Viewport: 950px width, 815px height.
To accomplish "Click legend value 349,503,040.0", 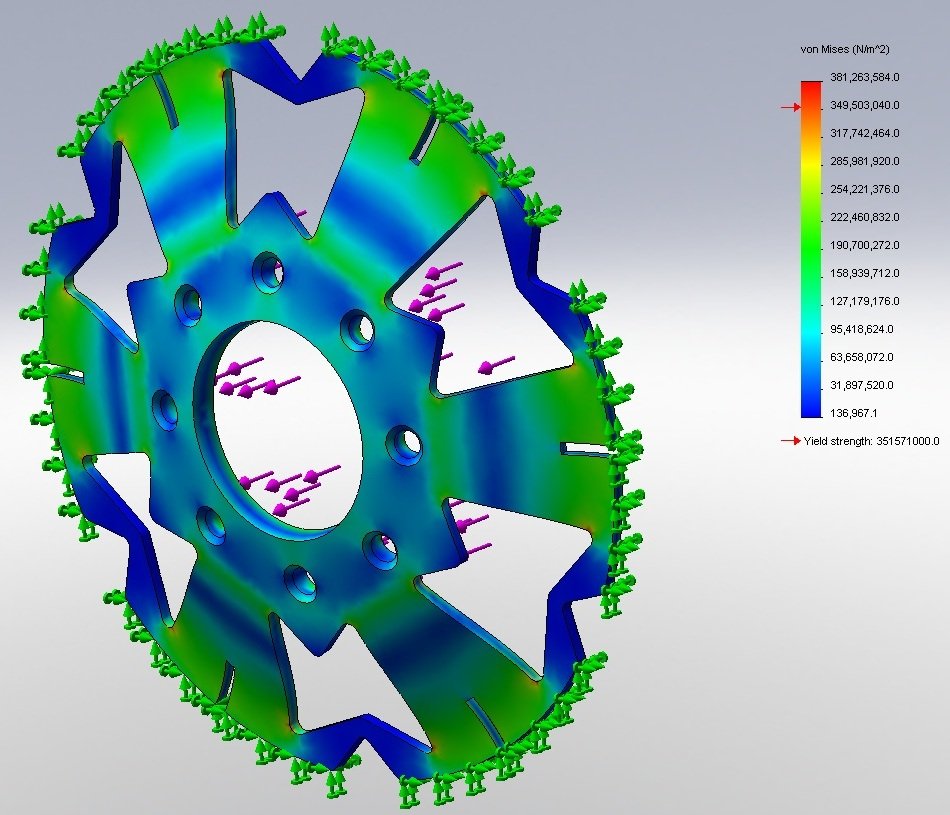I will [x=865, y=105].
